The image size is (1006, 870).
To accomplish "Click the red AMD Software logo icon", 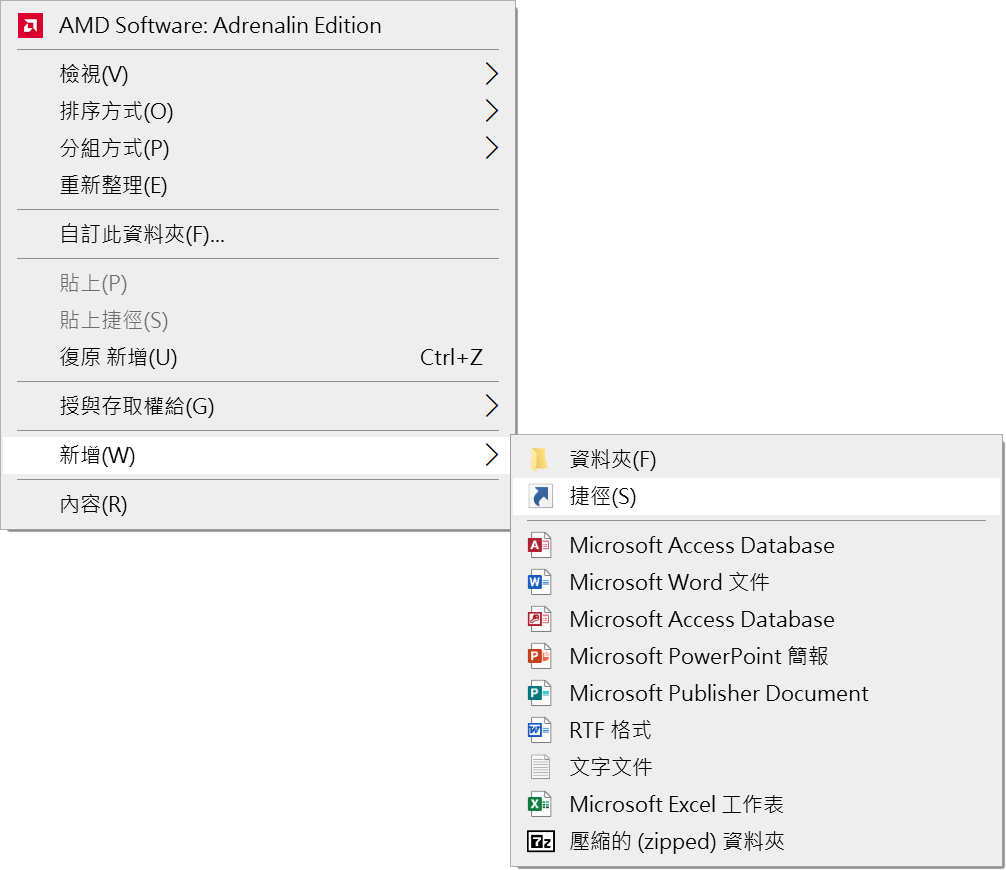I will tap(30, 26).
